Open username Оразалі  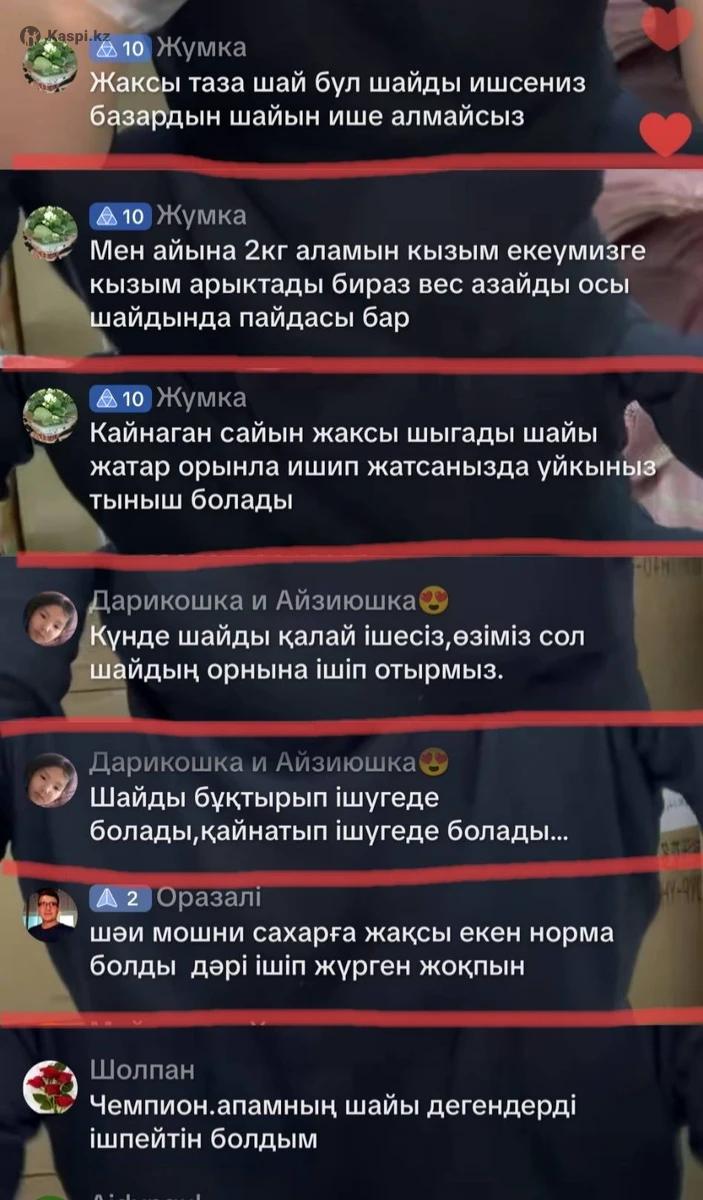210,898
